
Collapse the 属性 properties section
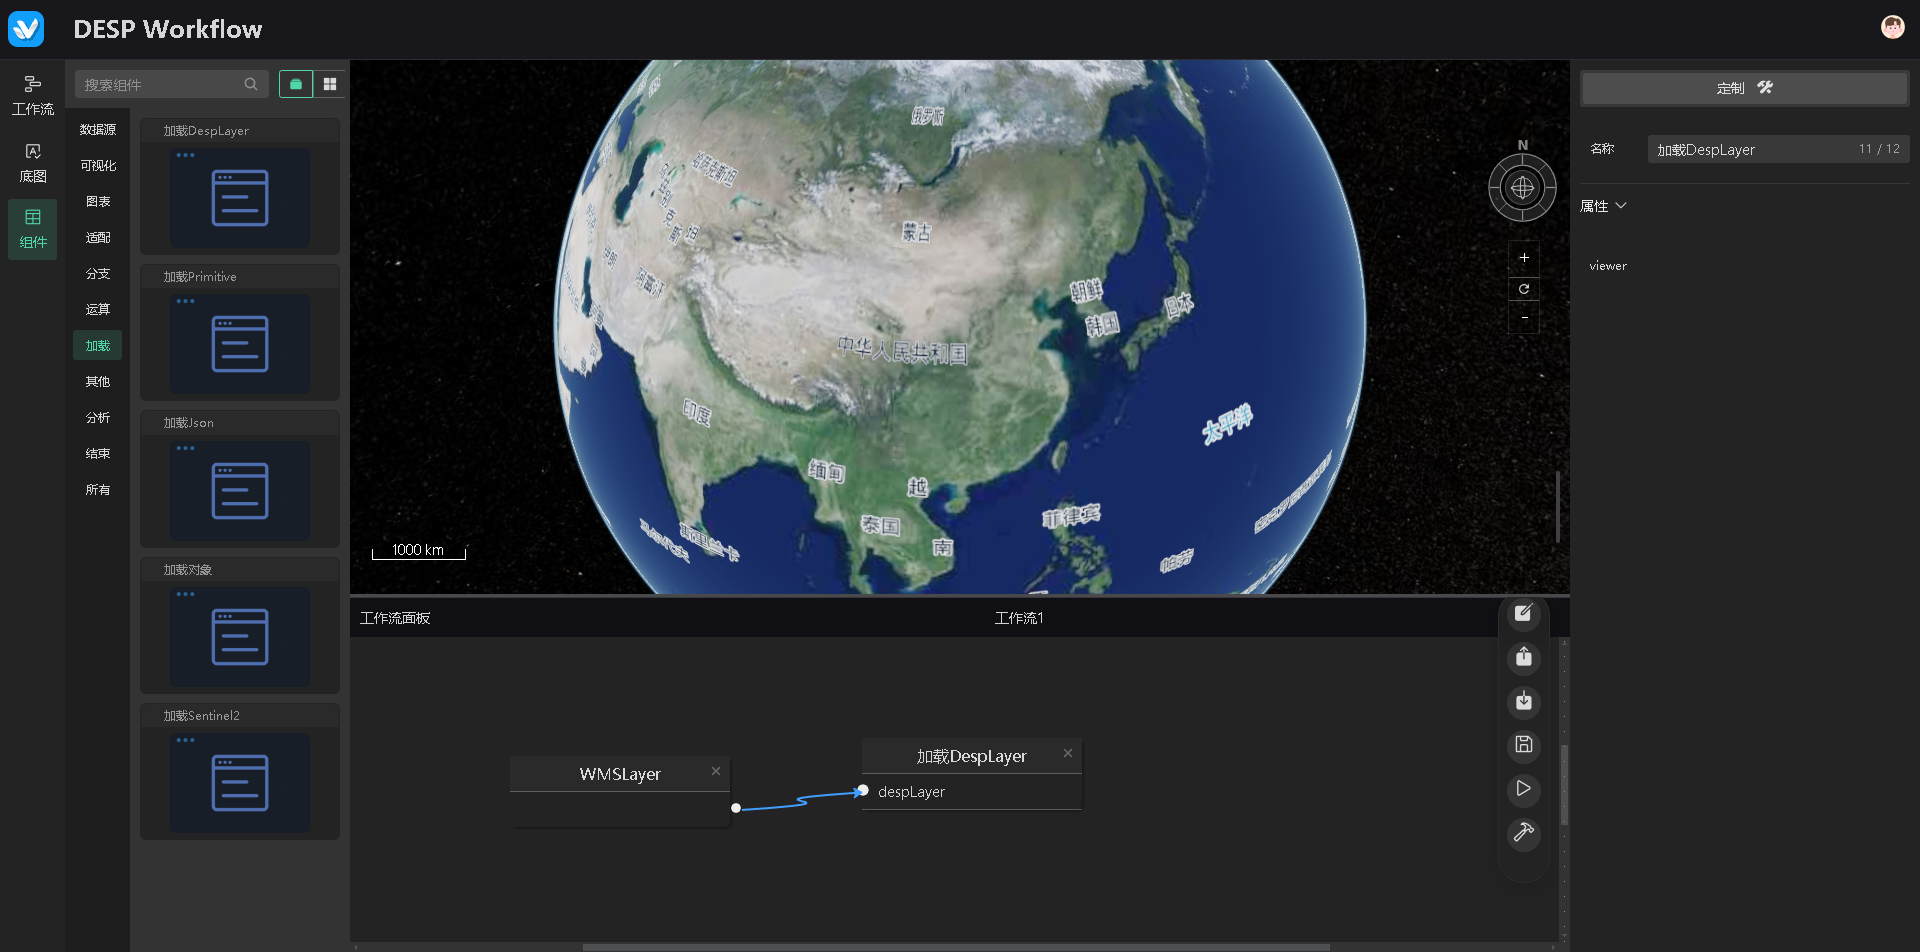coord(1604,206)
